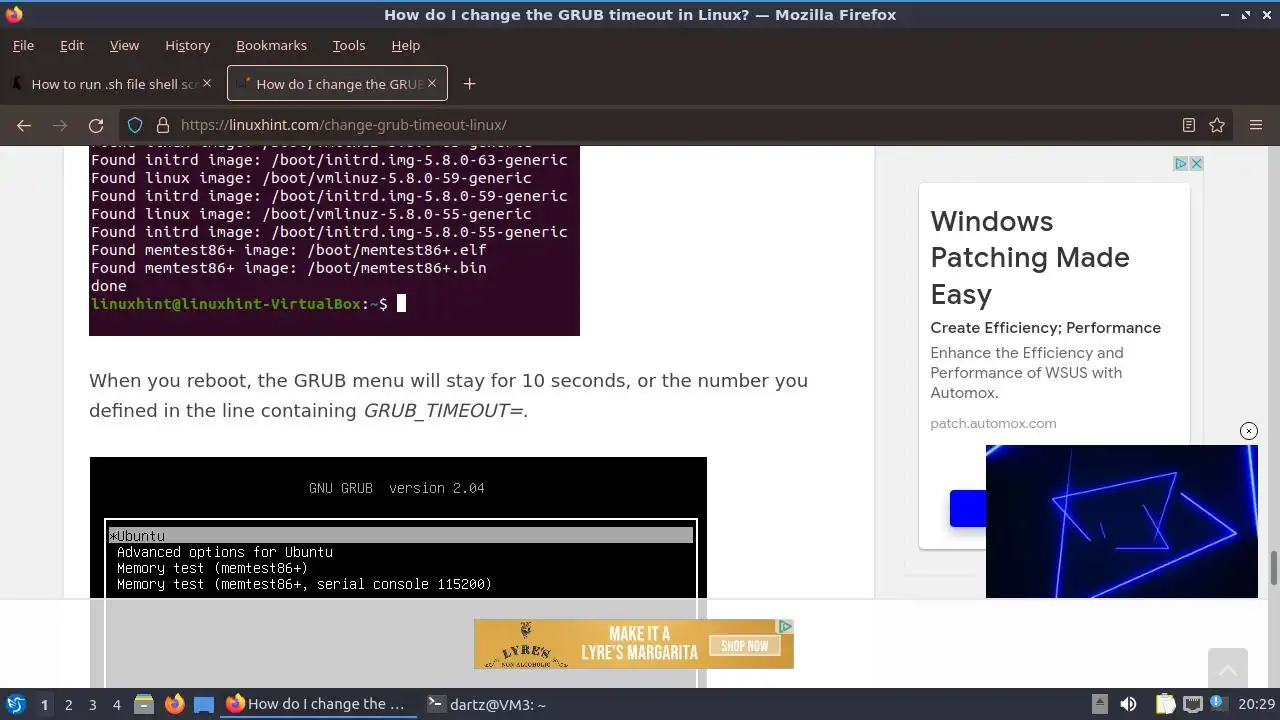Image resolution: width=1280 pixels, height=720 pixels.
Task: Open the volume control tray icon
Action: 1128,704
